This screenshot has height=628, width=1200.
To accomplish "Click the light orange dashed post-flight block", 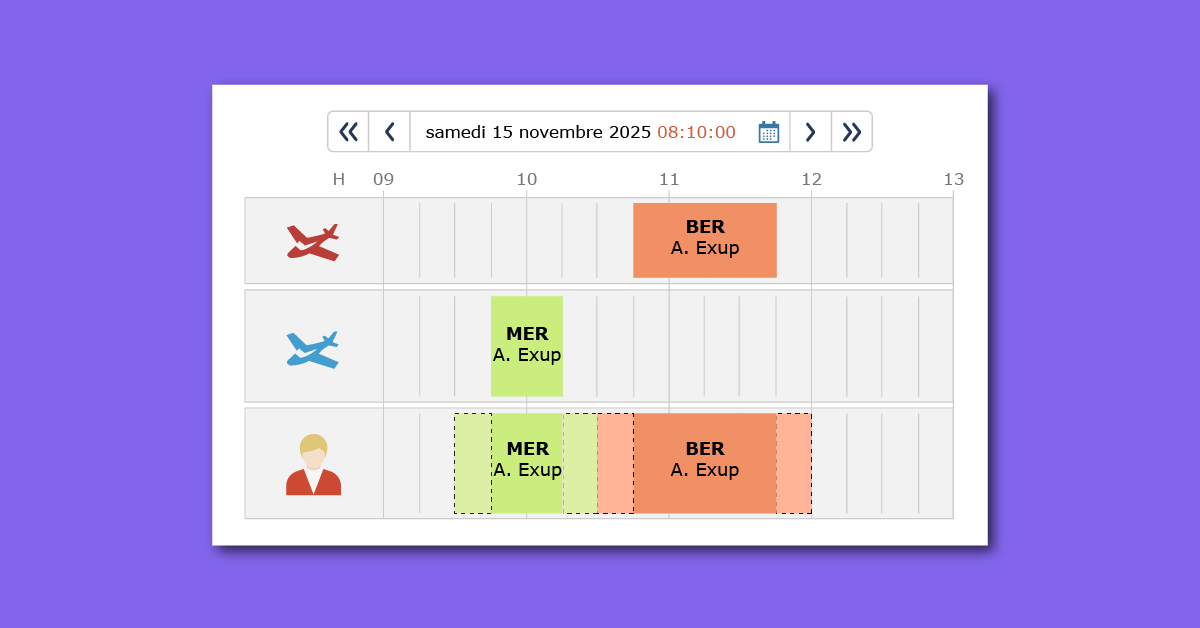I will 794,463.
